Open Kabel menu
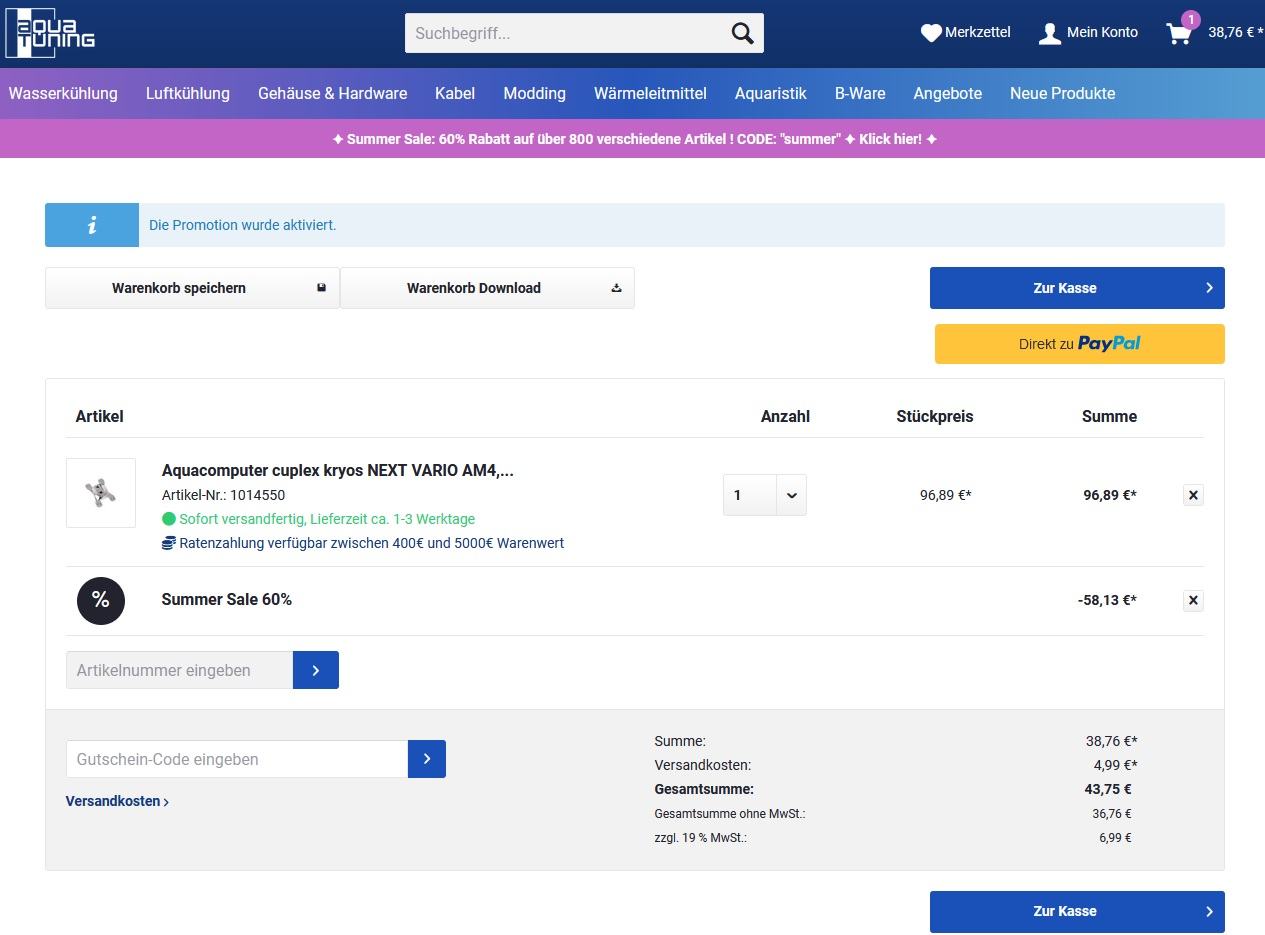 pyautogui.click(x=455, y=93)
